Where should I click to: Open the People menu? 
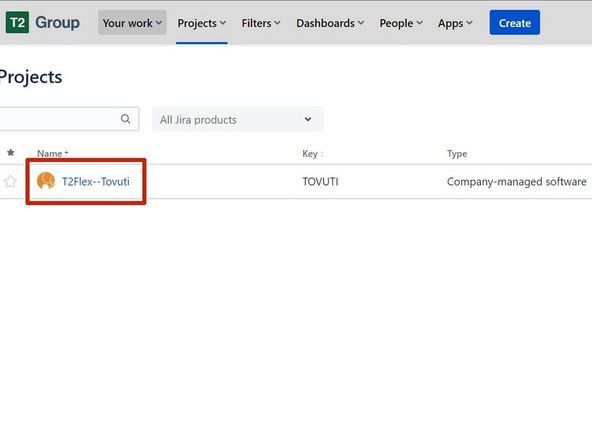point(401,23)
